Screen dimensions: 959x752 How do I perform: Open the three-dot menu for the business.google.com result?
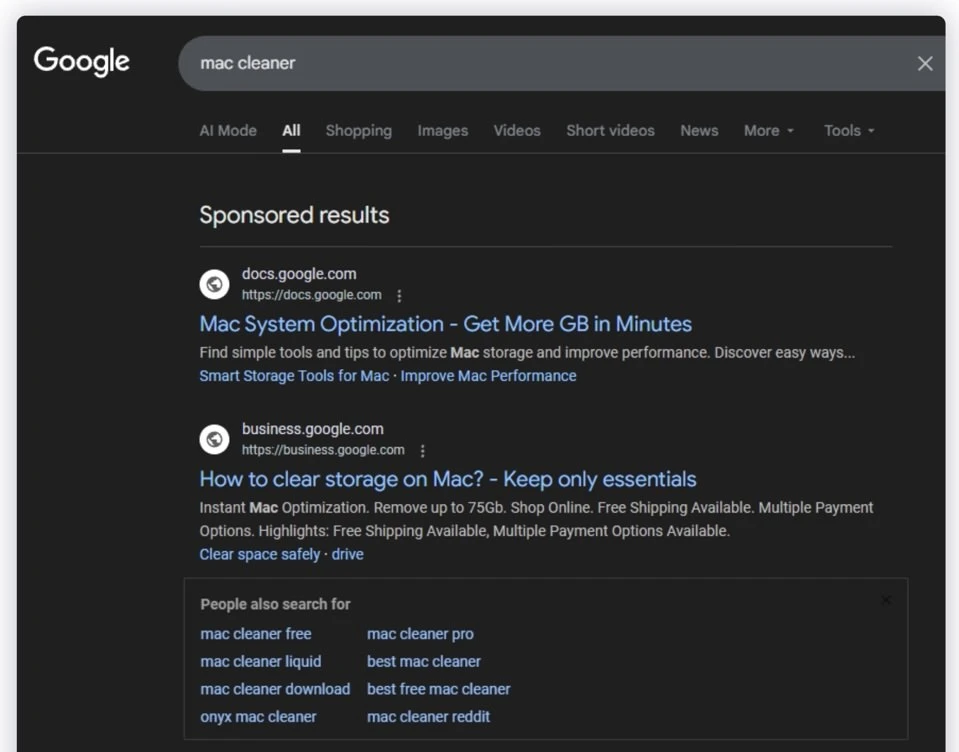[x=422, y=450]
